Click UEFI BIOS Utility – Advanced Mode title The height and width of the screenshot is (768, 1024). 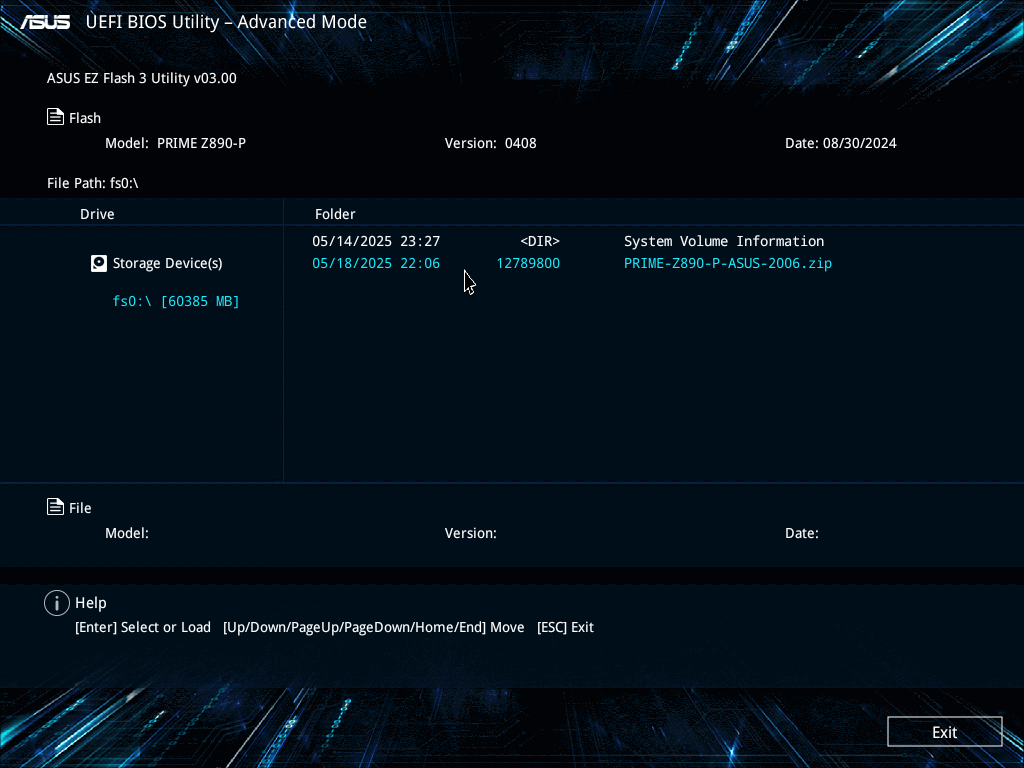point(226,22)
